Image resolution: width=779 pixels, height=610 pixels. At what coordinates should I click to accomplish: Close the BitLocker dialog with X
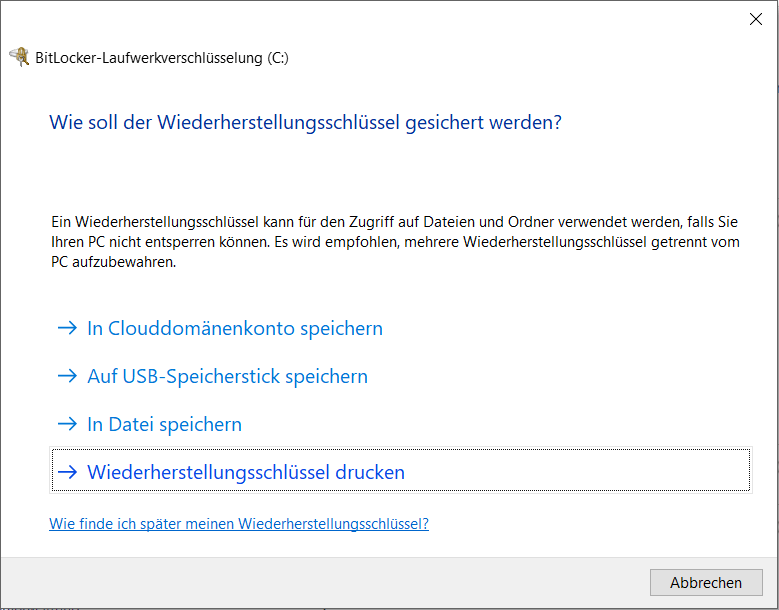(756, 18)
